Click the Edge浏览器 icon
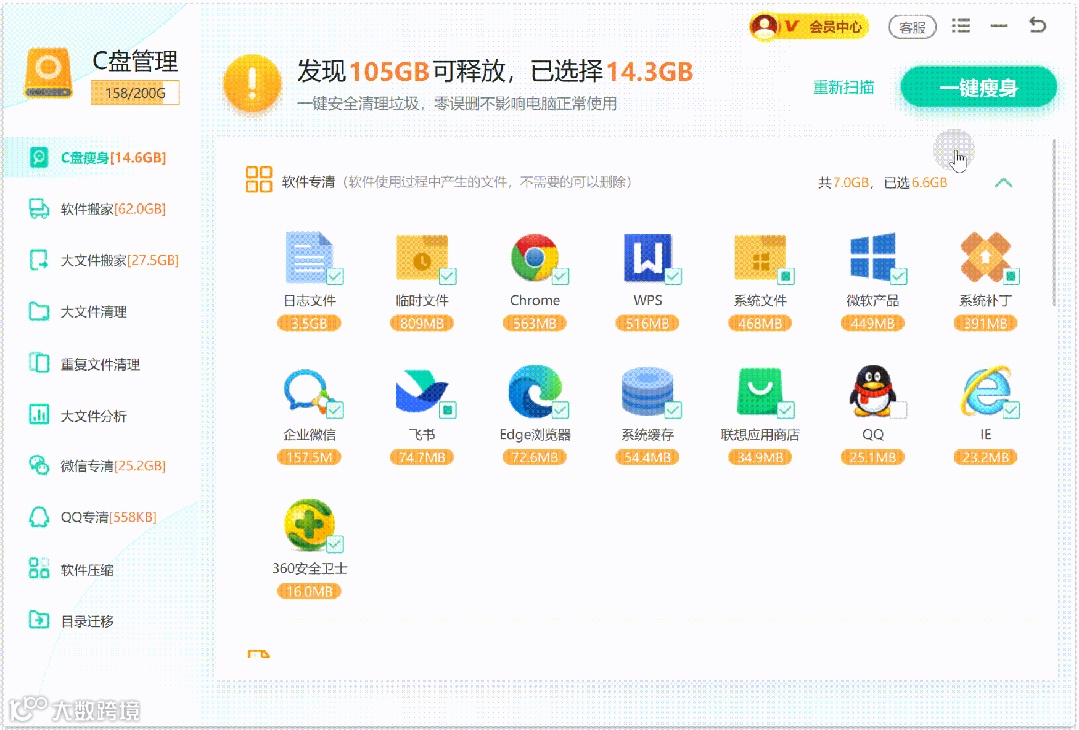Screen dimensions: 1079x730 [535, 391]
